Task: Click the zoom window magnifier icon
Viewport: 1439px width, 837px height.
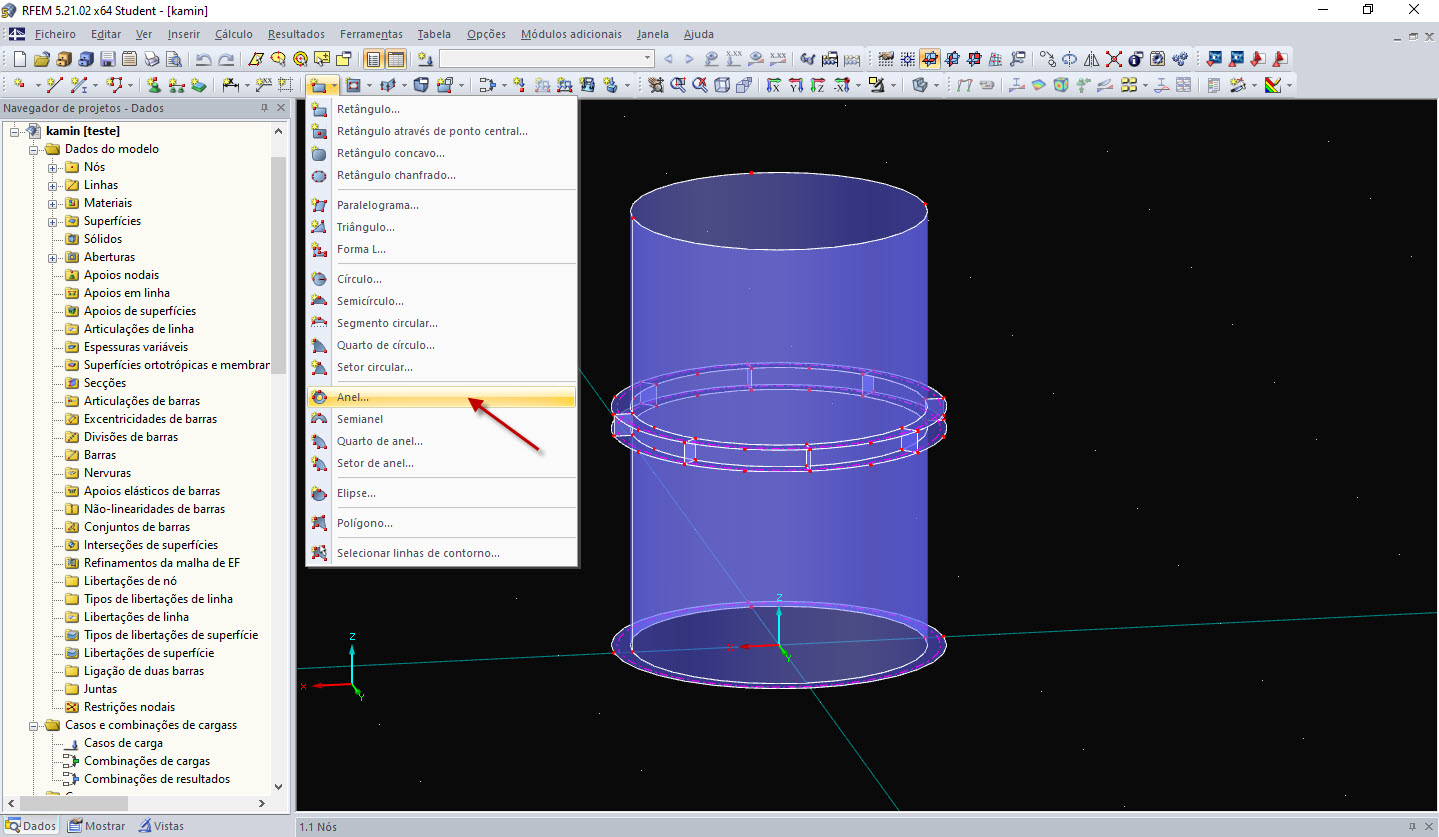Action: pyautogui.click(x=678, y=85)
